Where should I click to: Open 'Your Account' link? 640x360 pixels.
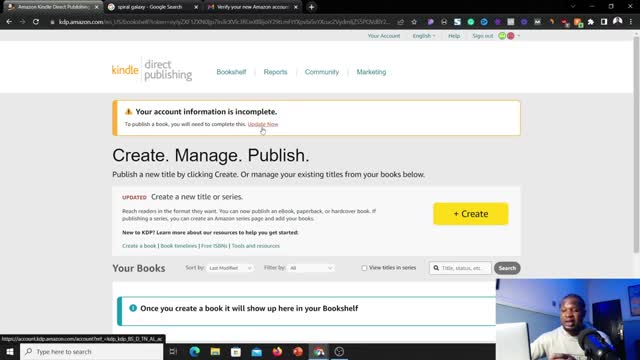pyautogui.click(x=384, y=36)
